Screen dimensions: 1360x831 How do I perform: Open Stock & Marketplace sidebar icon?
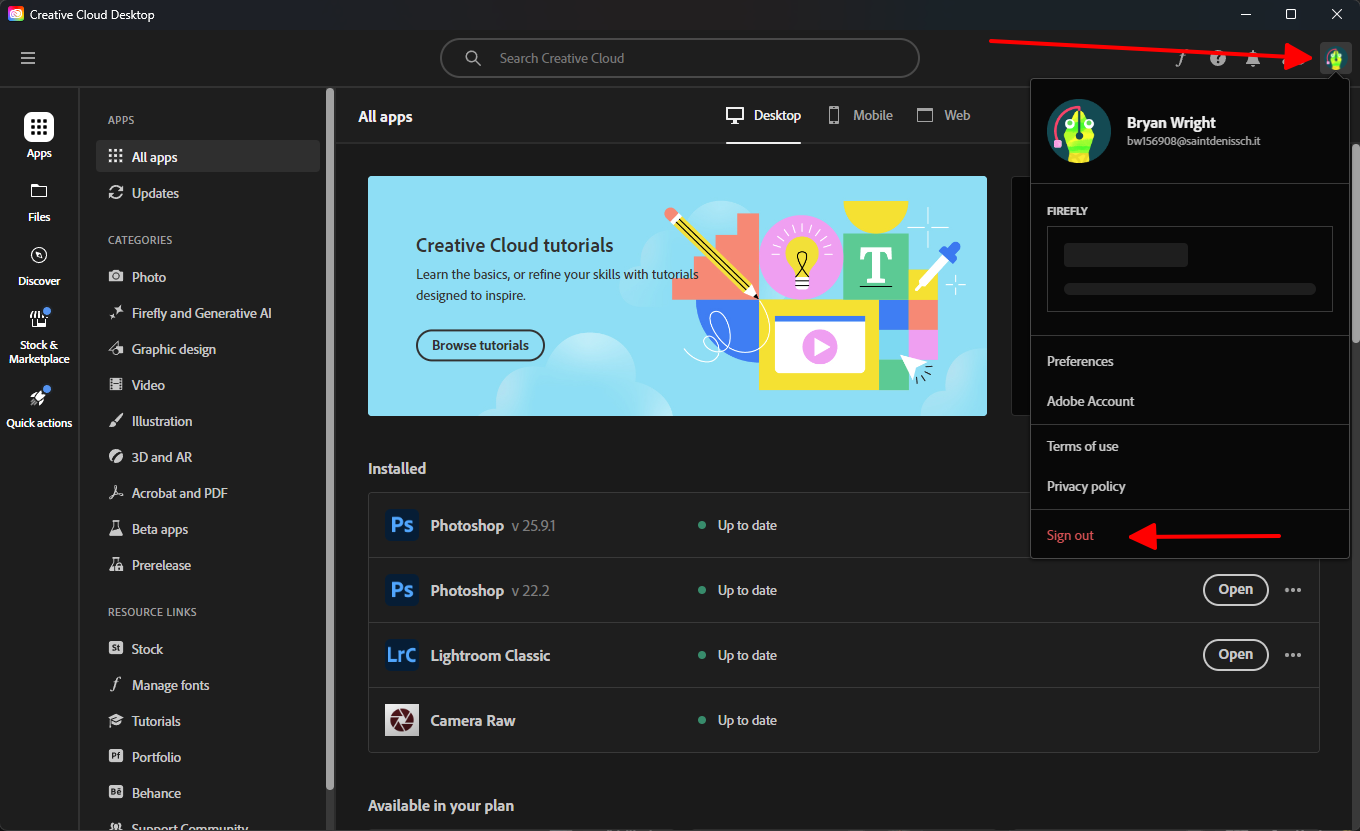coord(39,320)
